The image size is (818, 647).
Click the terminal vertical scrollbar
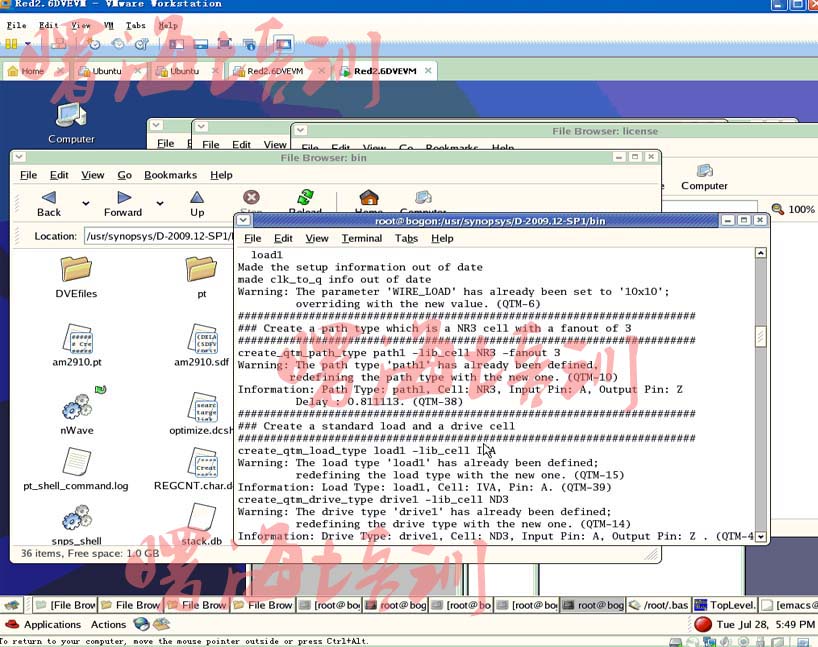coord(761,400)
